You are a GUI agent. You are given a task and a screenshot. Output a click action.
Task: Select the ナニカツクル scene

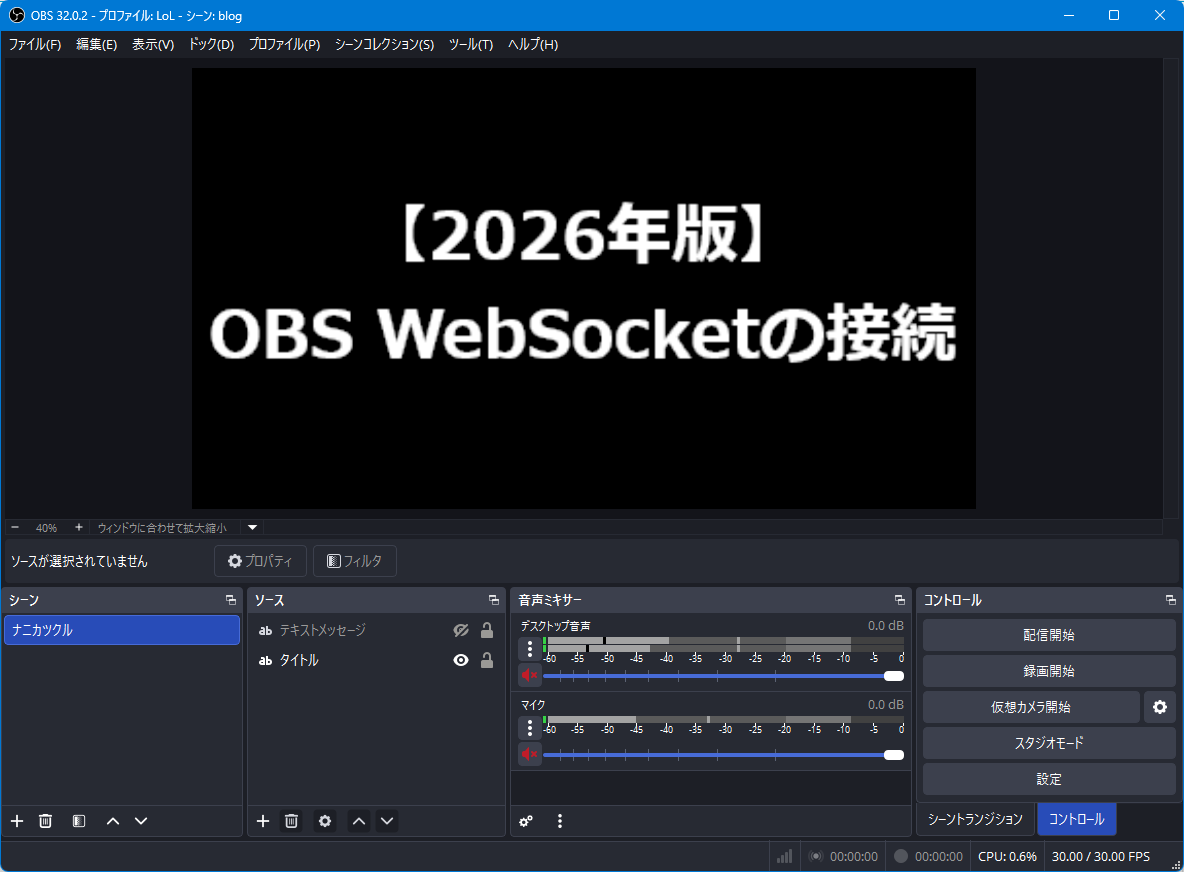coord(121,630)
